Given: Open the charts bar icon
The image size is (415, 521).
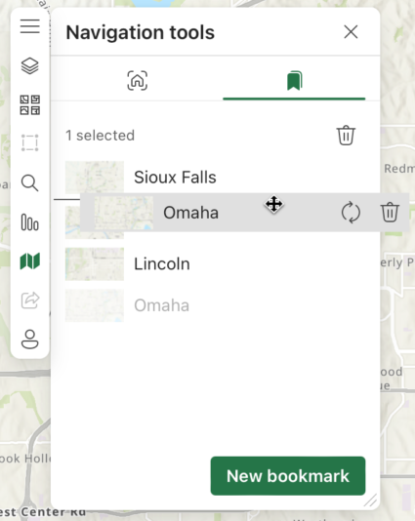Looking at the screenshot, I should click(30, 222).
